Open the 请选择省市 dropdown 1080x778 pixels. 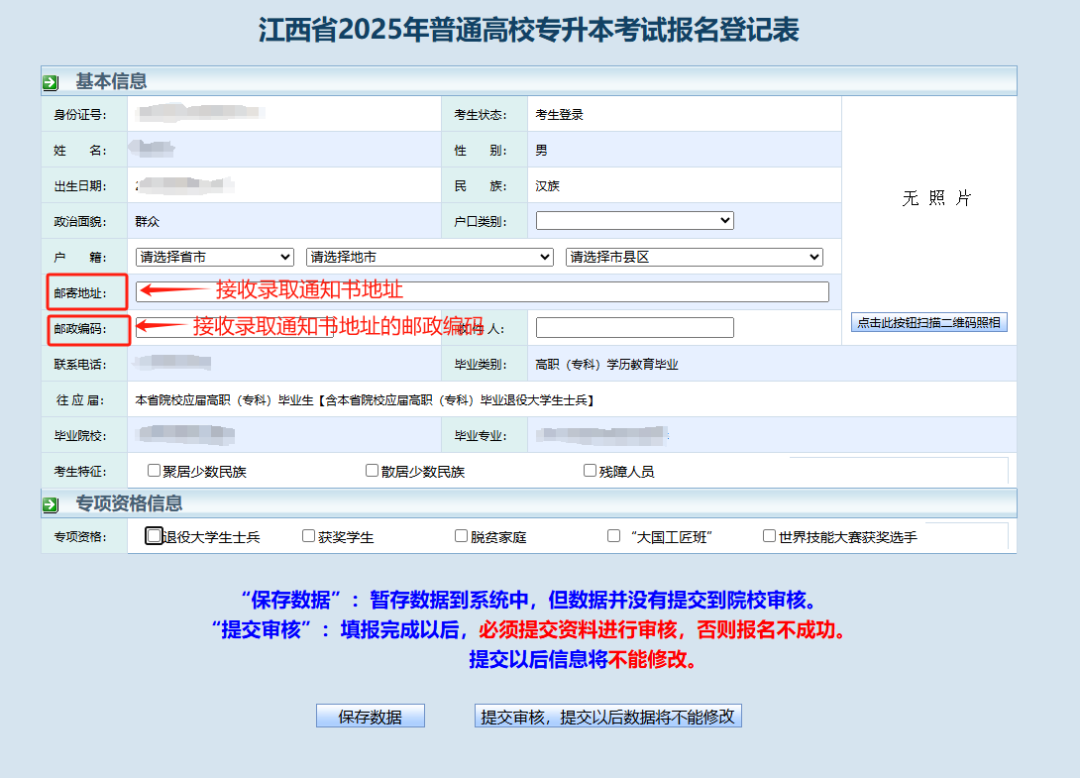click(x=214, y=256)
